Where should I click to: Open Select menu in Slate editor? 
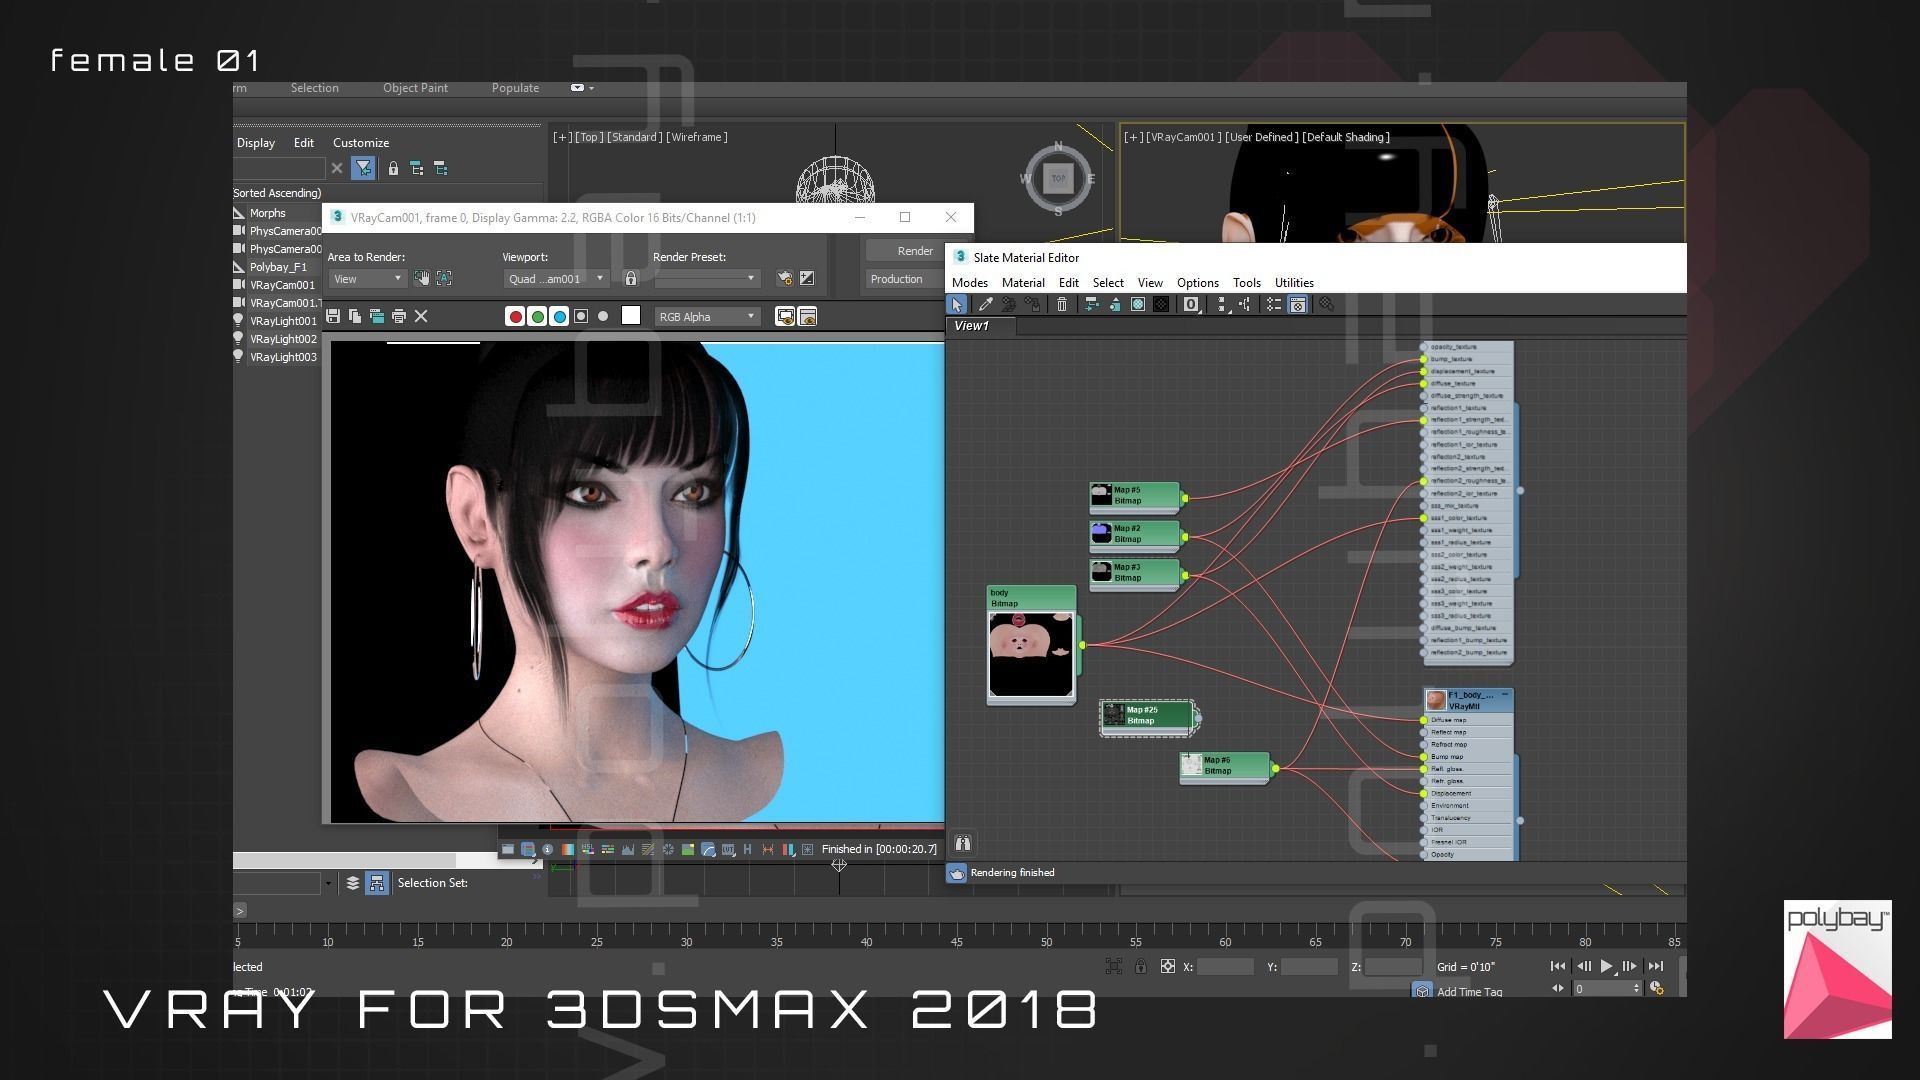tap(1108, 283)
